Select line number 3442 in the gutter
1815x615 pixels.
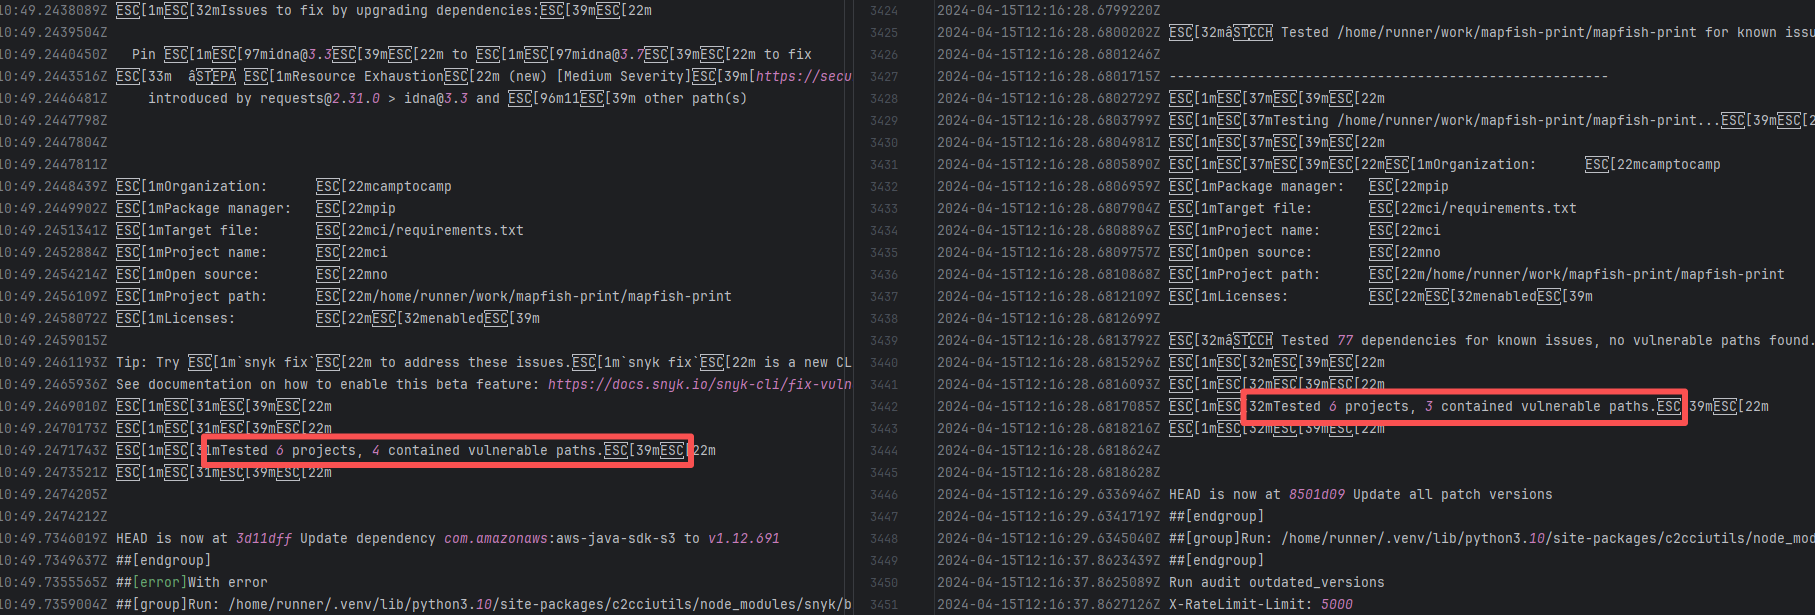[x=884, y=407]
